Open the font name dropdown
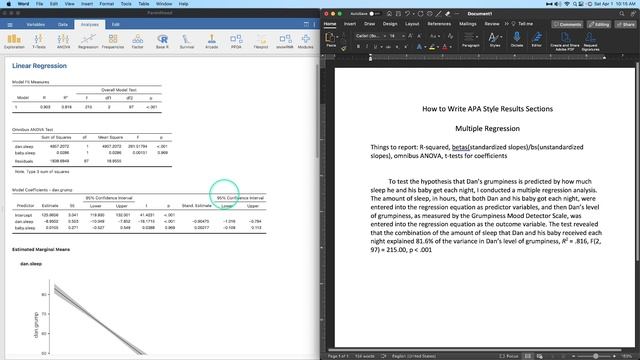Screen dimensions: 640x360 click(x=384, y=36)
